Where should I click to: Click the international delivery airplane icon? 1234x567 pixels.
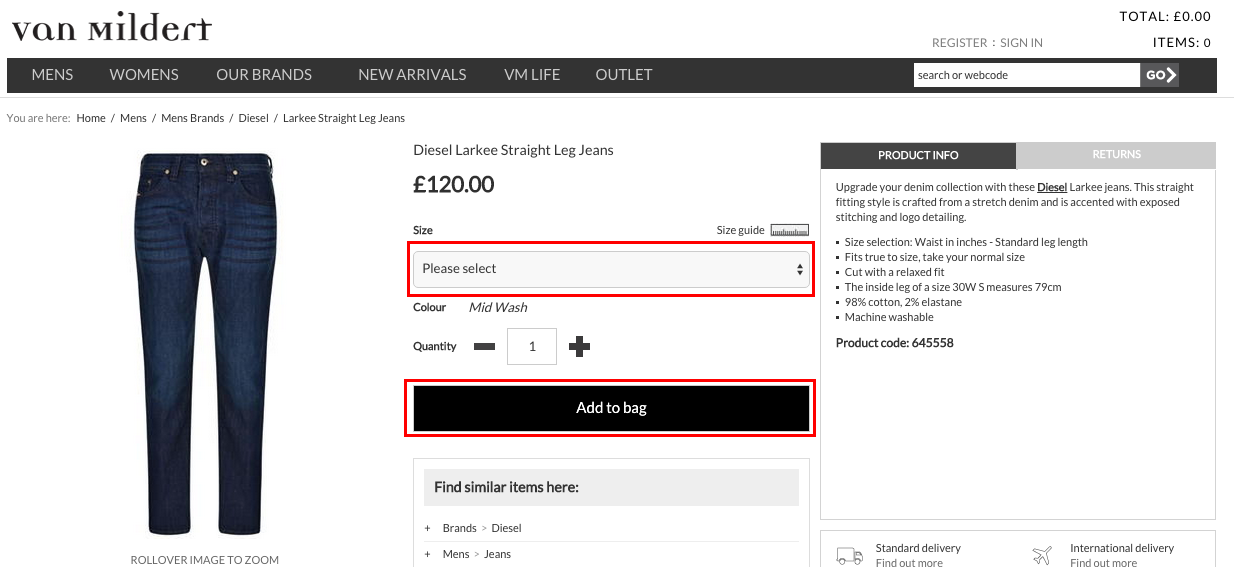[x=1042, y=554]
